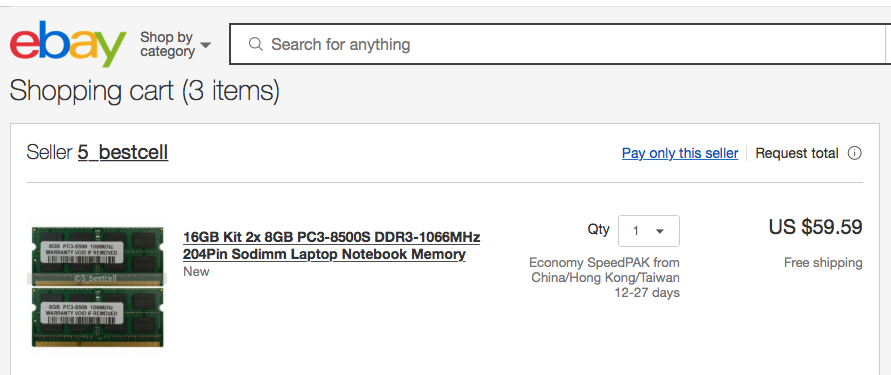Screen dimensions: 891x375
Task: Open the 16GB Kit 2x 8GB listing title
Action: [331, 245]
